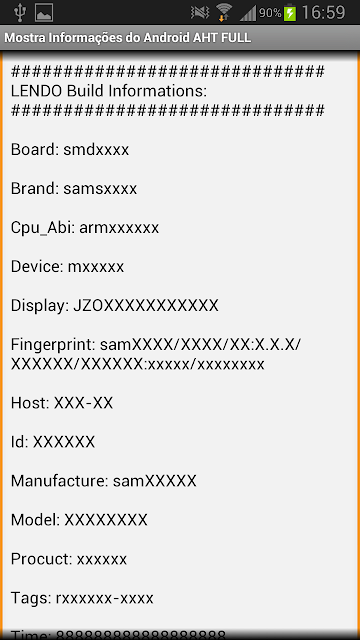Tap the Model: XXXXXXXX line
Image resolution: width=360 pixels, height=640 pixels.
[79, 520]
